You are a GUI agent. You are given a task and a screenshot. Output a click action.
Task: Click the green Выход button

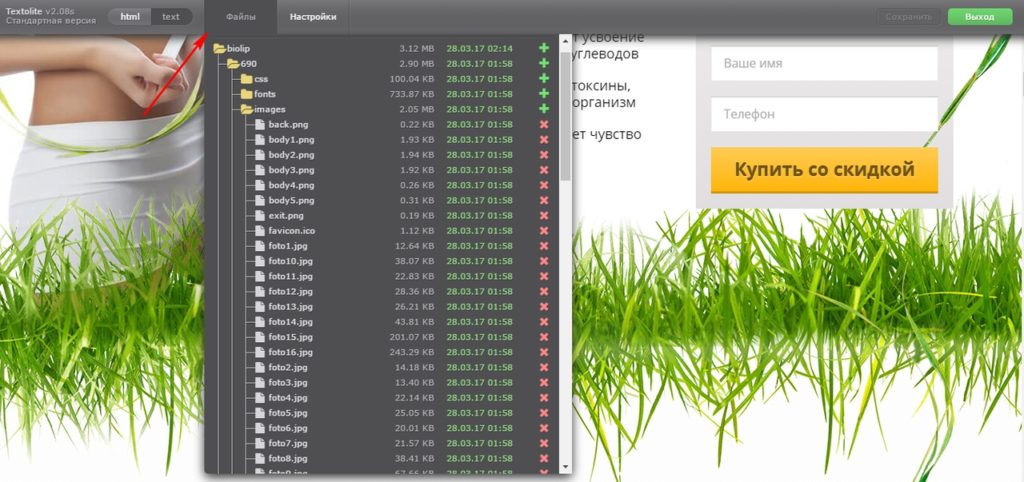click(x=980, y=16)
